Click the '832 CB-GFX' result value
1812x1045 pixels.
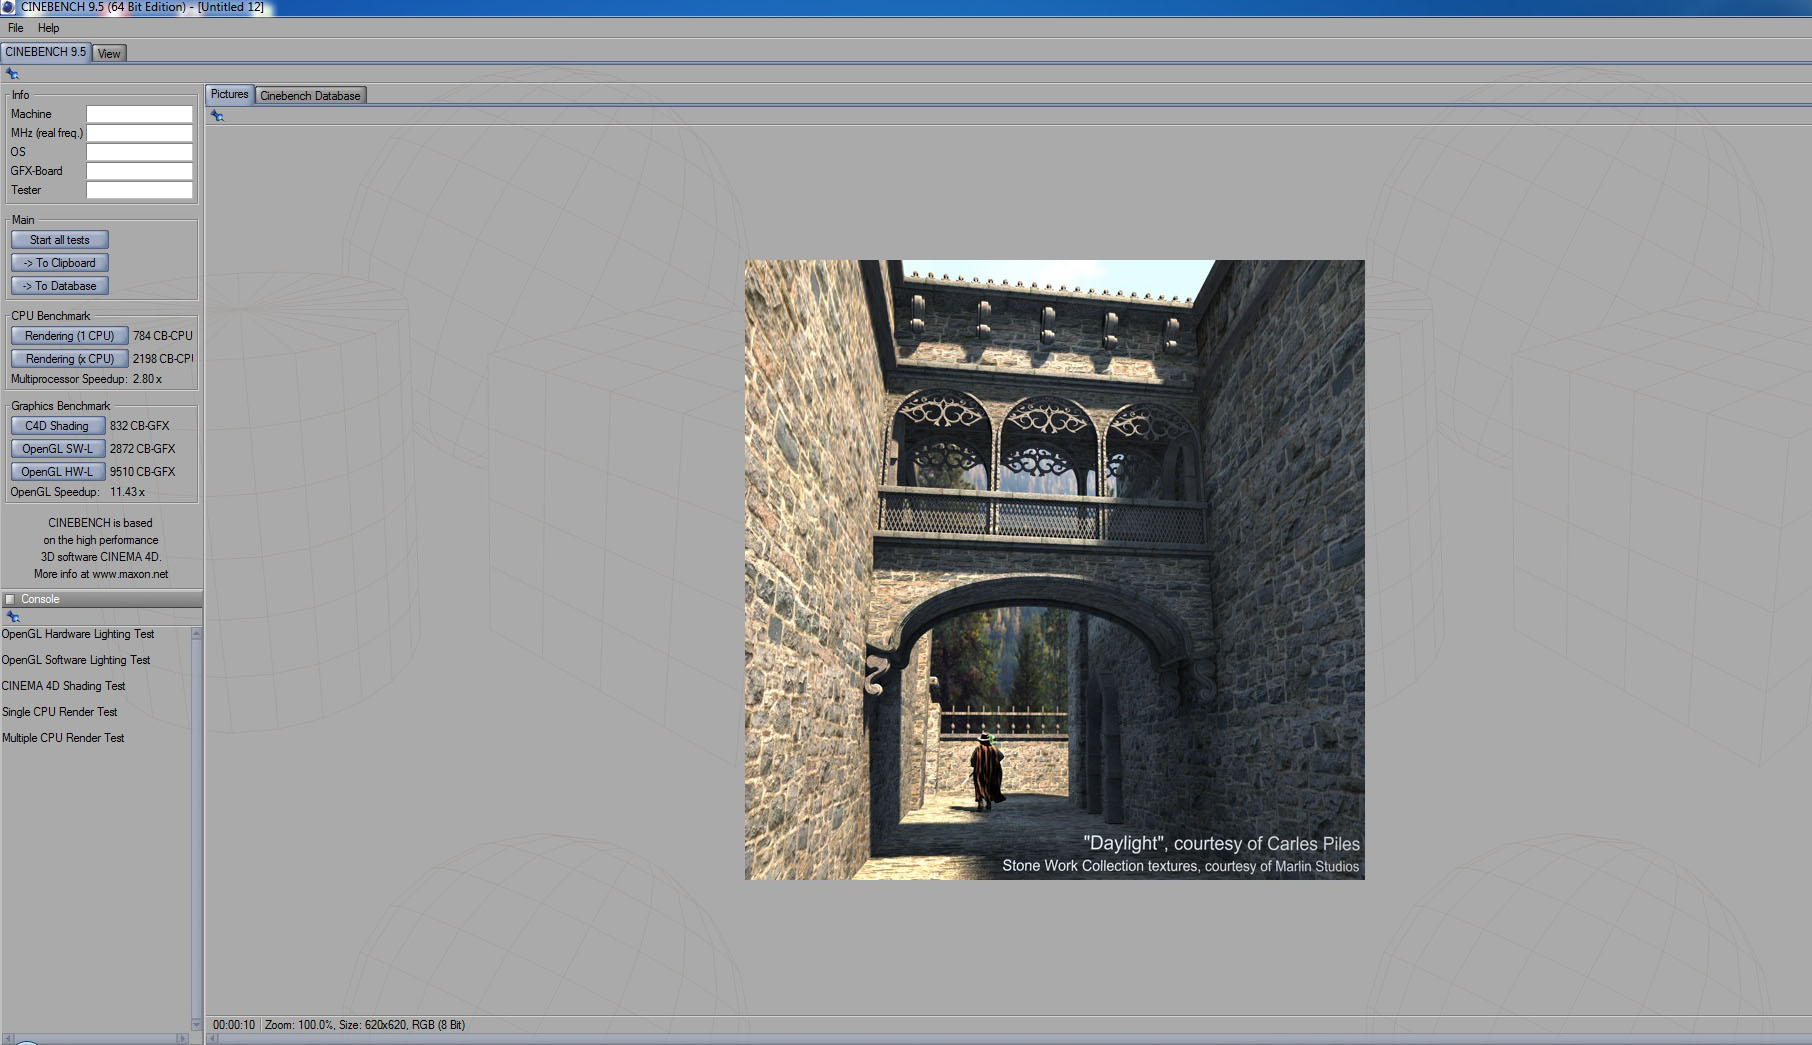[x=140, y=426]
